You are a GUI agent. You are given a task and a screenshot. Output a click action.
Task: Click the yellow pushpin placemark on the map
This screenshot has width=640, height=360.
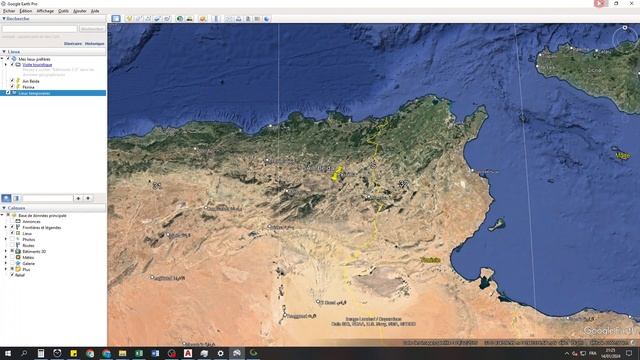337,173
